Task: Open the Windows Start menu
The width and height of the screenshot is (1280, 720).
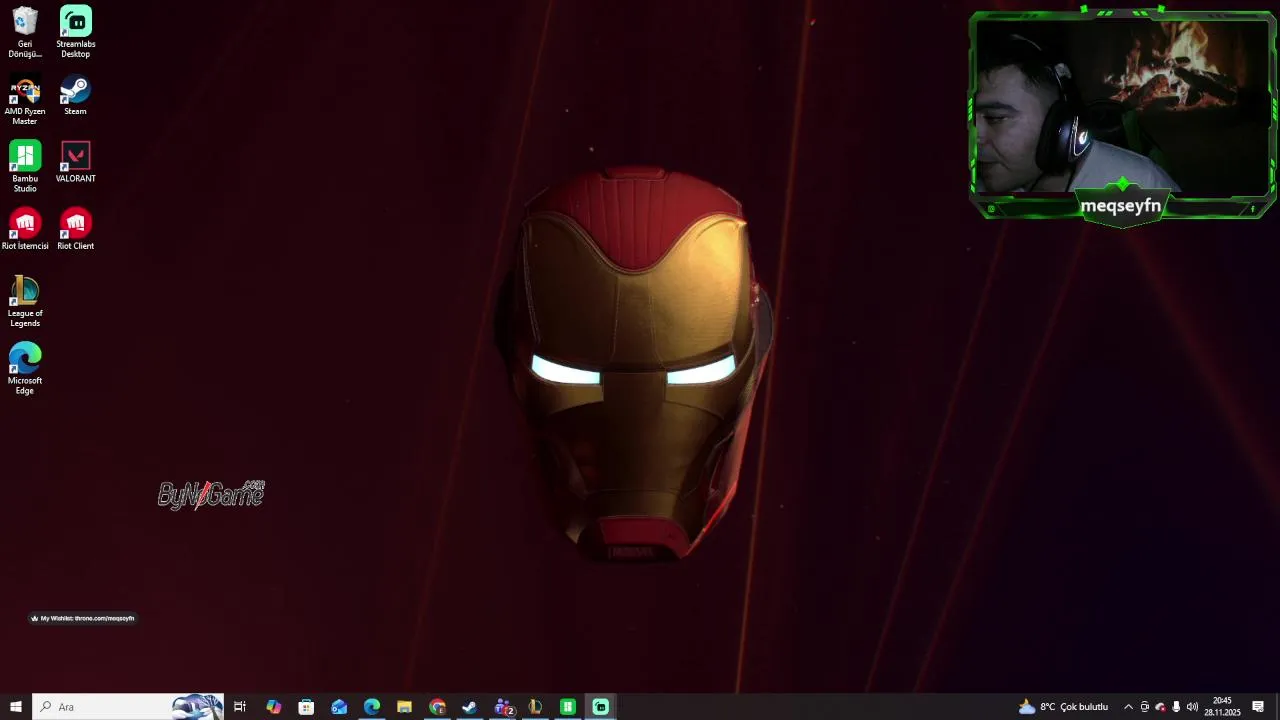Action: [16, 707]
